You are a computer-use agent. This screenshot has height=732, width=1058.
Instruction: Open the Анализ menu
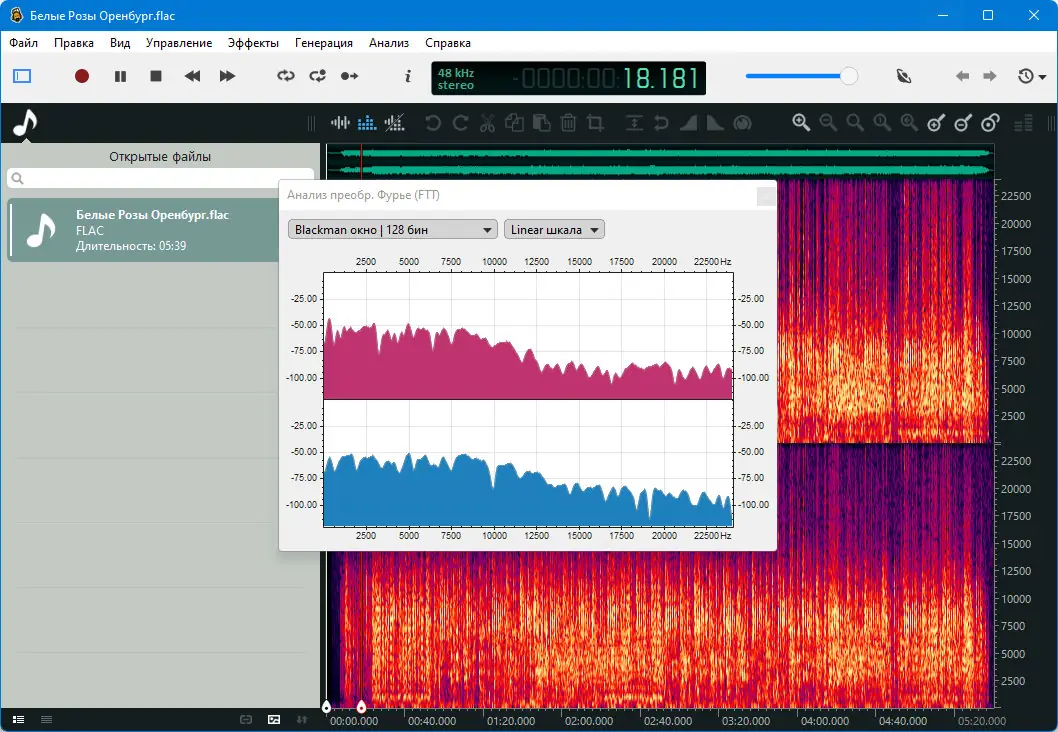(389, 43)
